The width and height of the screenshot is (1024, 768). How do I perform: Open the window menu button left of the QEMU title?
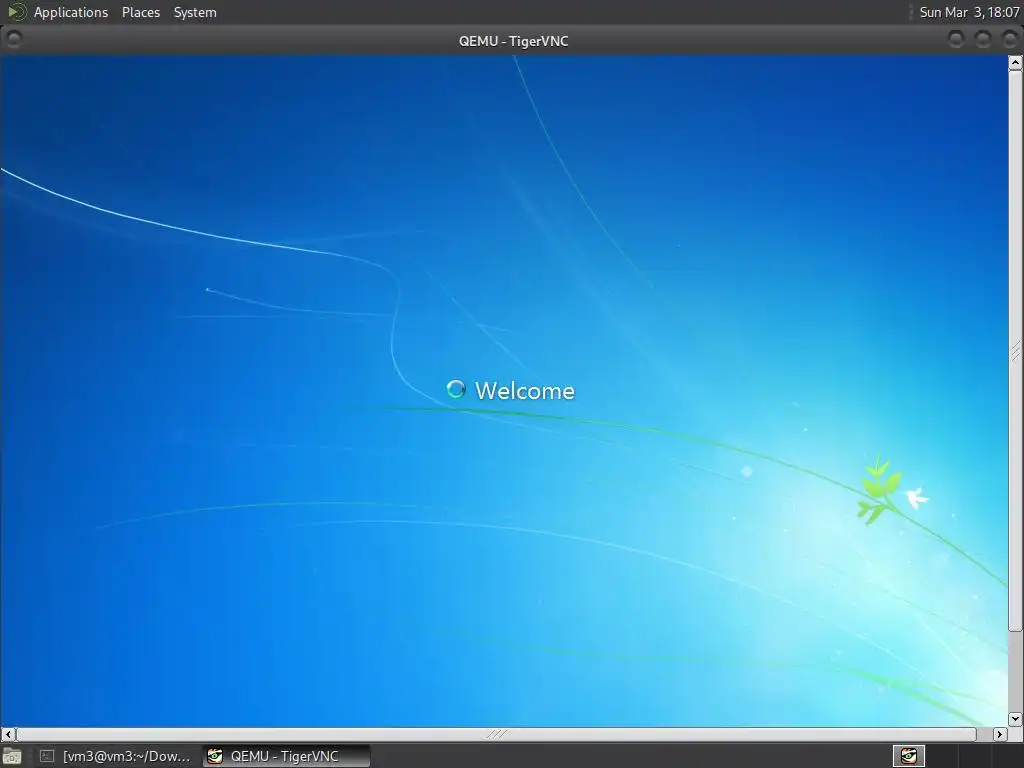point(14,40)
